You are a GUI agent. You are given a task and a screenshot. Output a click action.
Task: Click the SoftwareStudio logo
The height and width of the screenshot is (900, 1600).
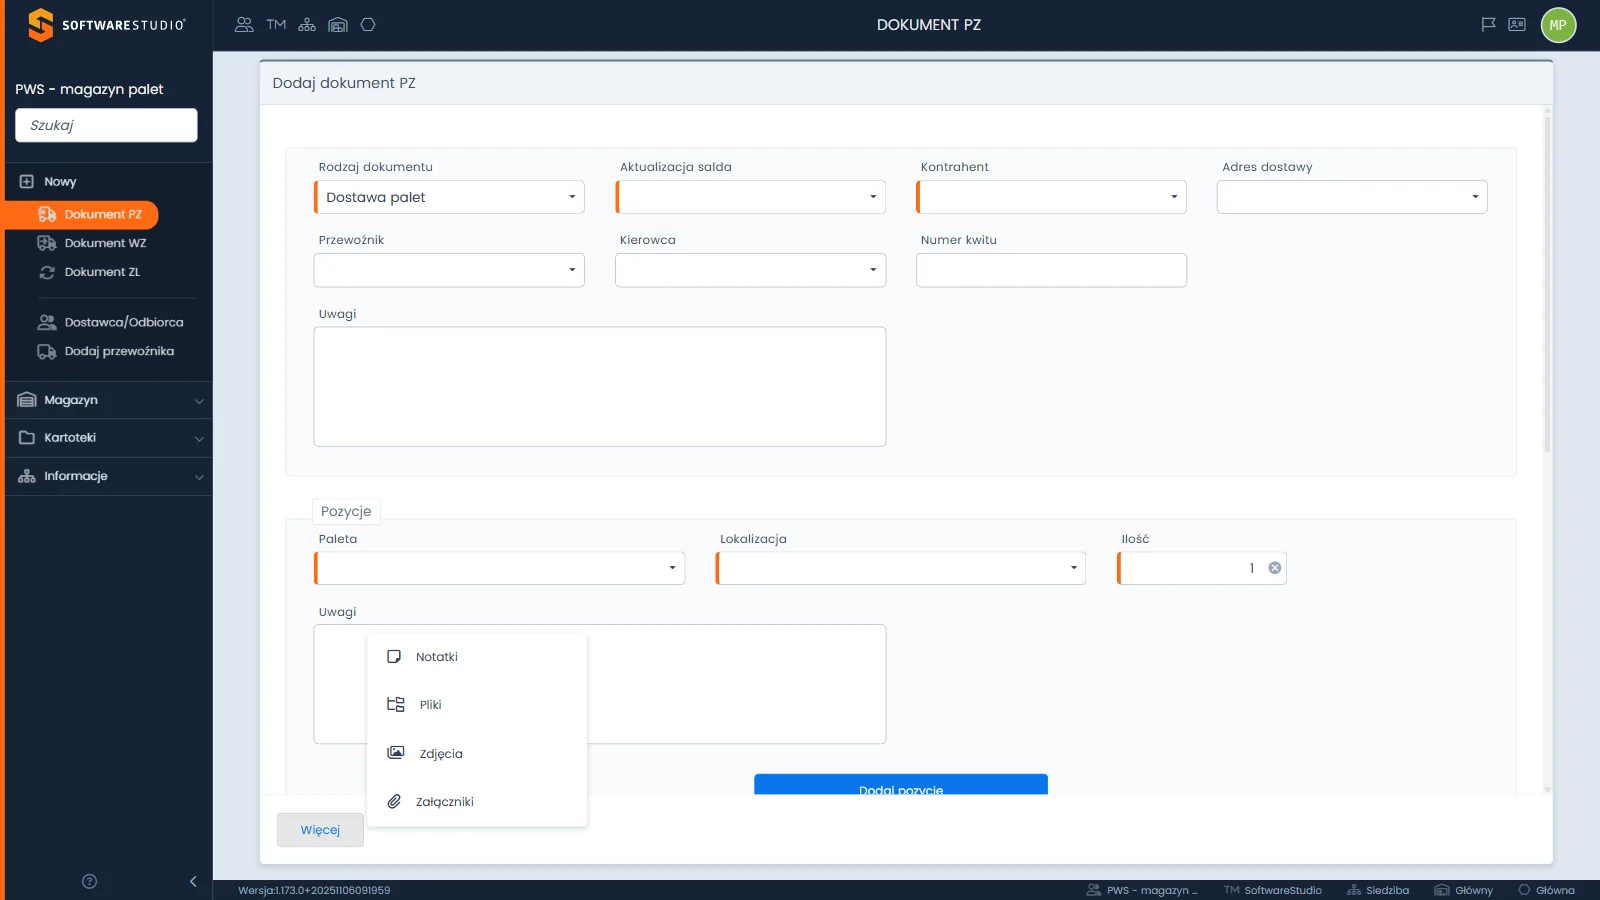click(106, 25)
